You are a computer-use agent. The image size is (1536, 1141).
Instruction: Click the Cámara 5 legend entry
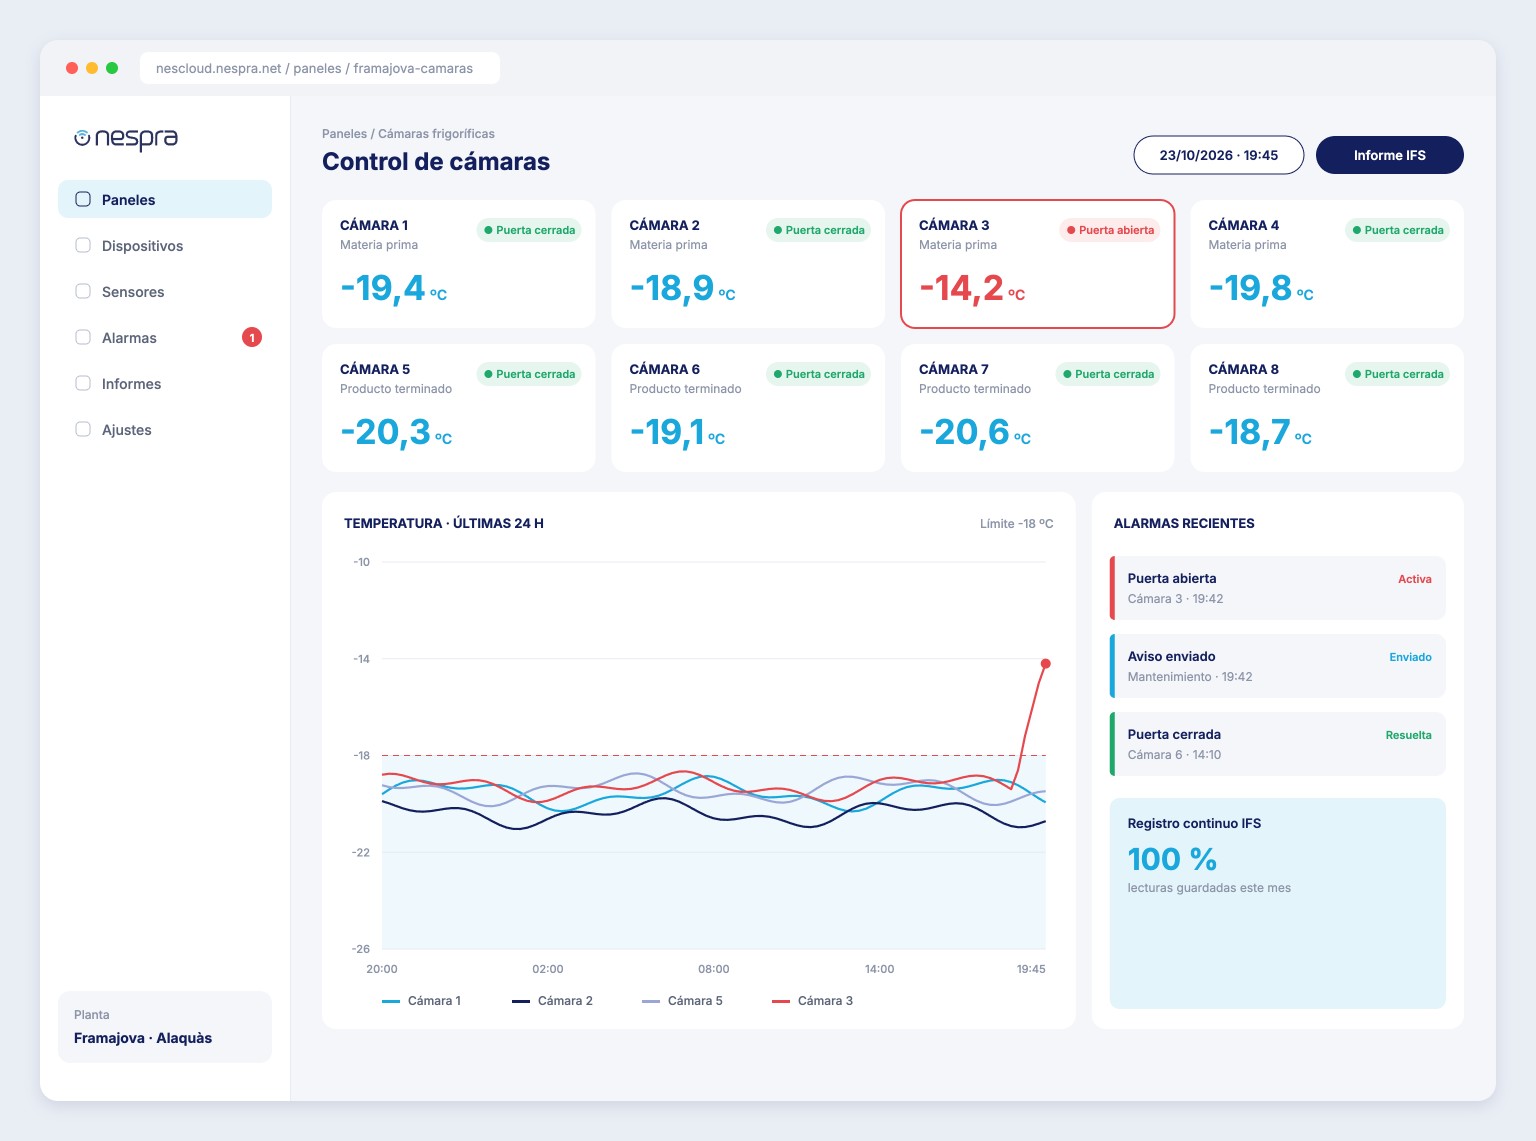click(x=682, y=1001)
